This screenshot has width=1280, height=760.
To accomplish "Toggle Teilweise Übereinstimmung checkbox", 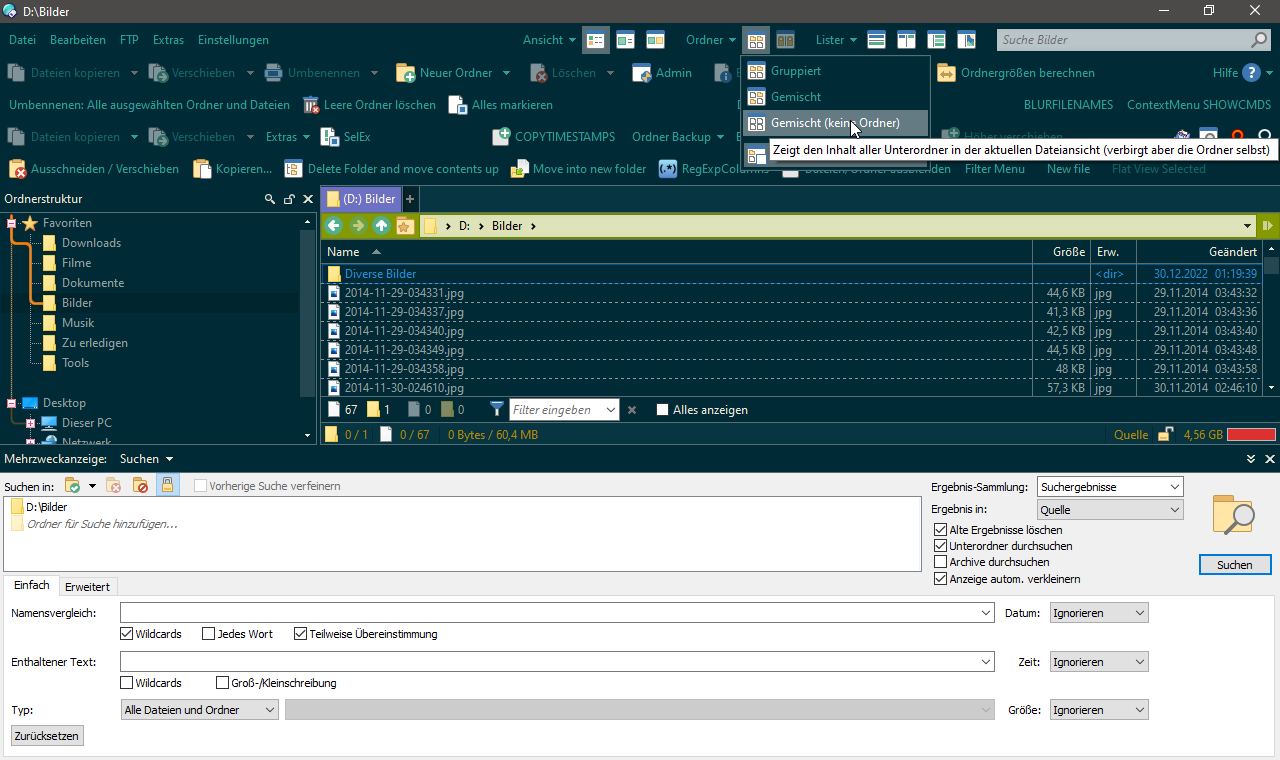I will 300,634.
